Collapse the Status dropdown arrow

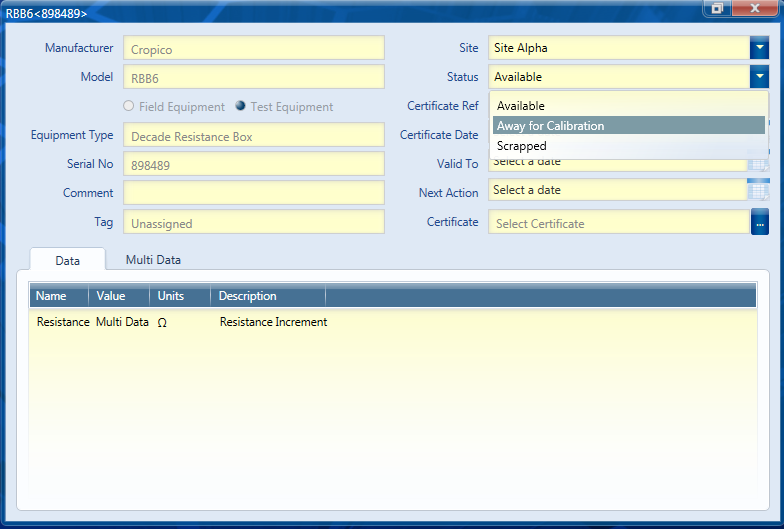tap(759, 77)
